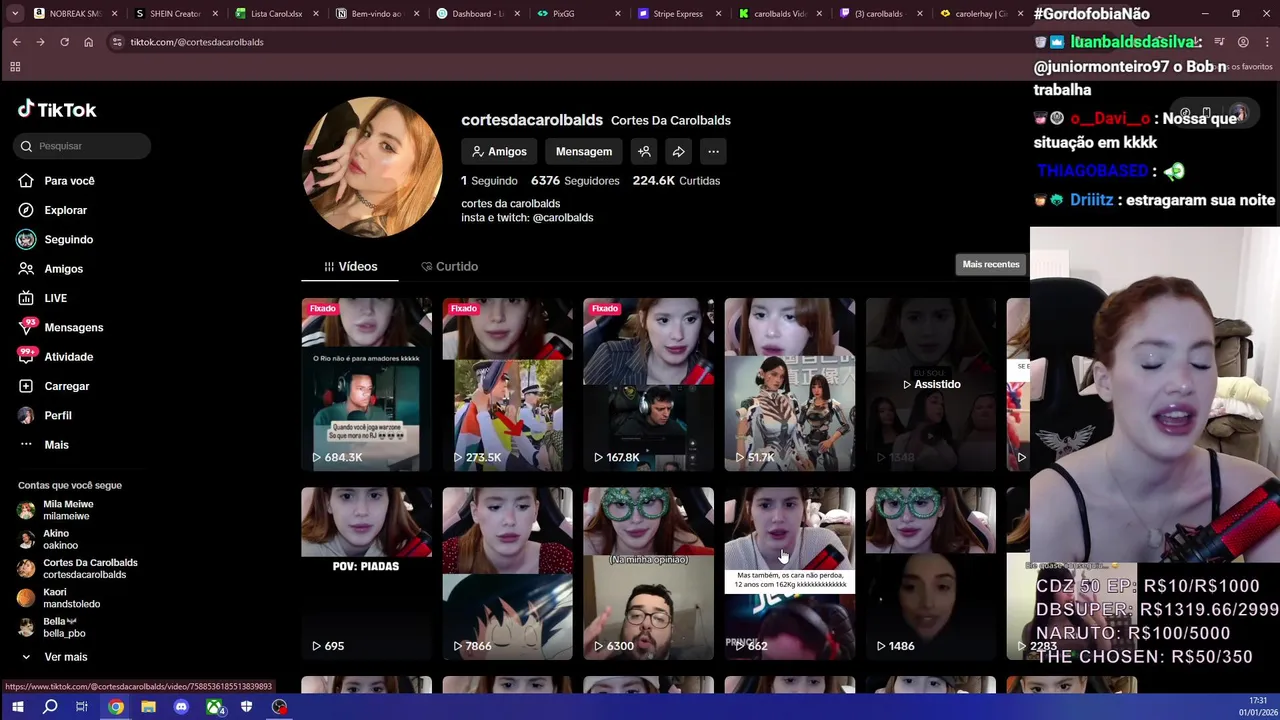The image size is (1280, 720).
Task: Open Windows taskbar search
Action: (x=50, y=707)
